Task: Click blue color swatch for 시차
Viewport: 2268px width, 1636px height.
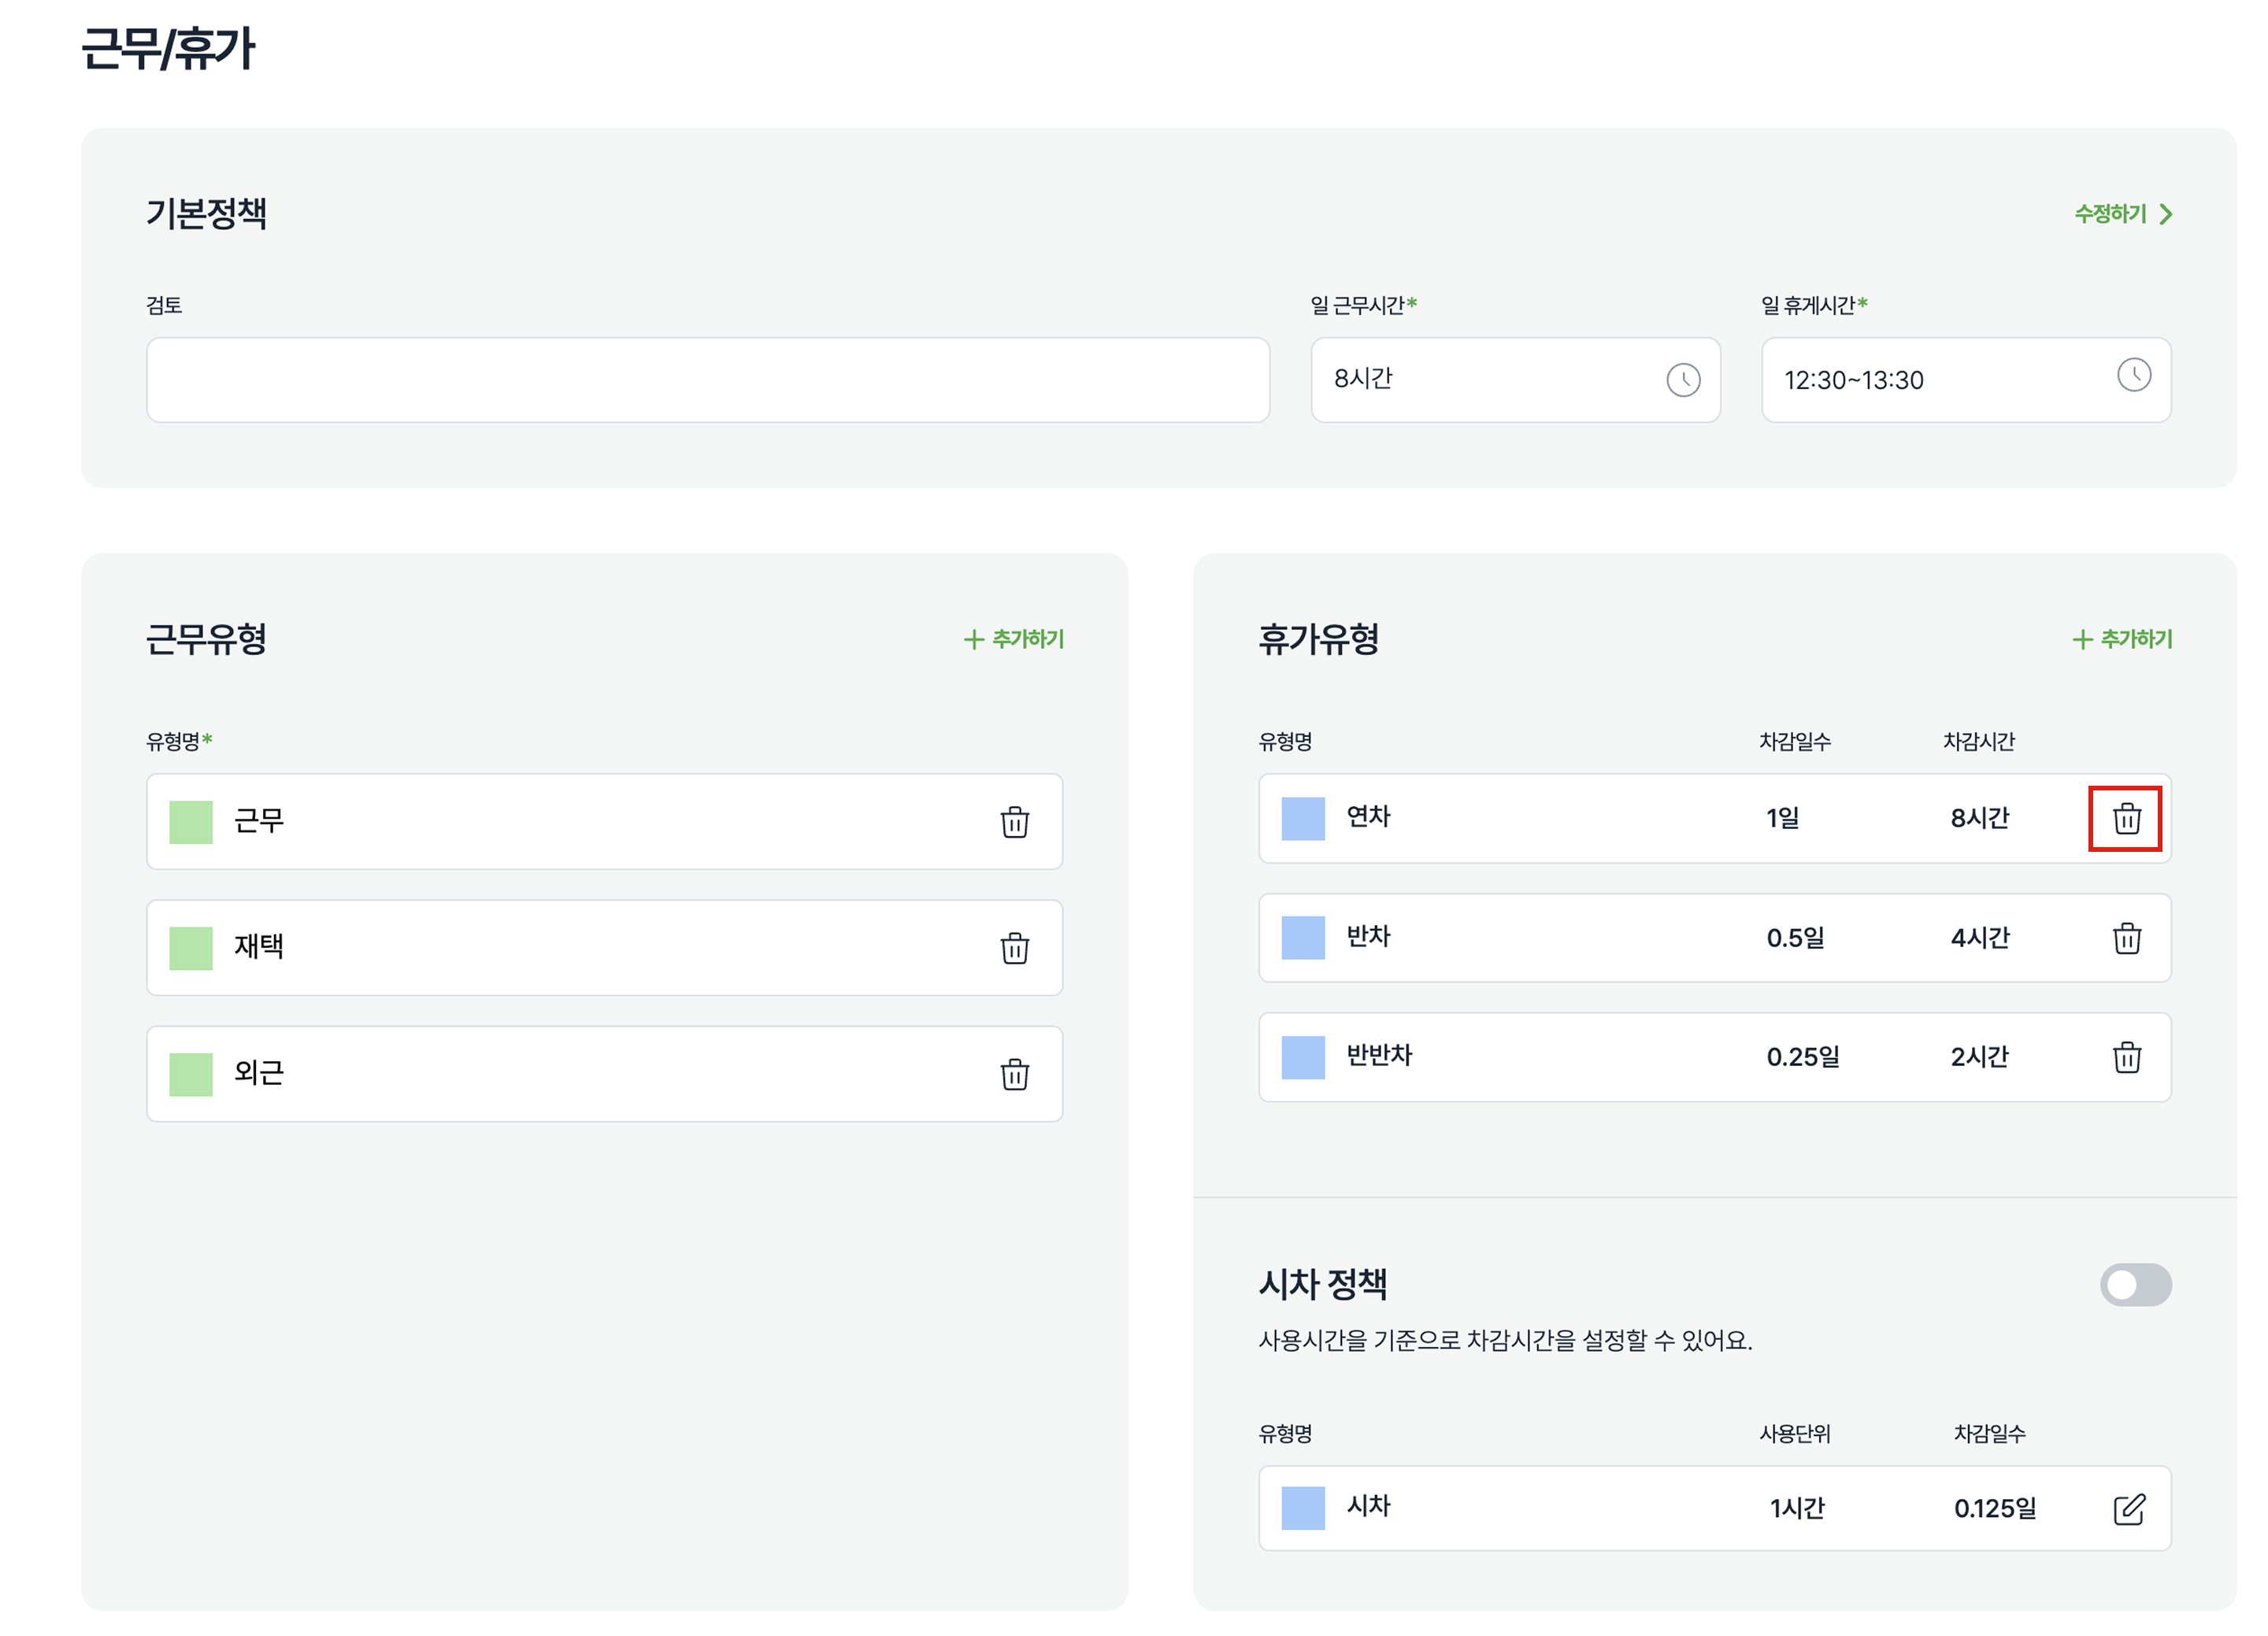Action: click(x=1303, y=1508)
